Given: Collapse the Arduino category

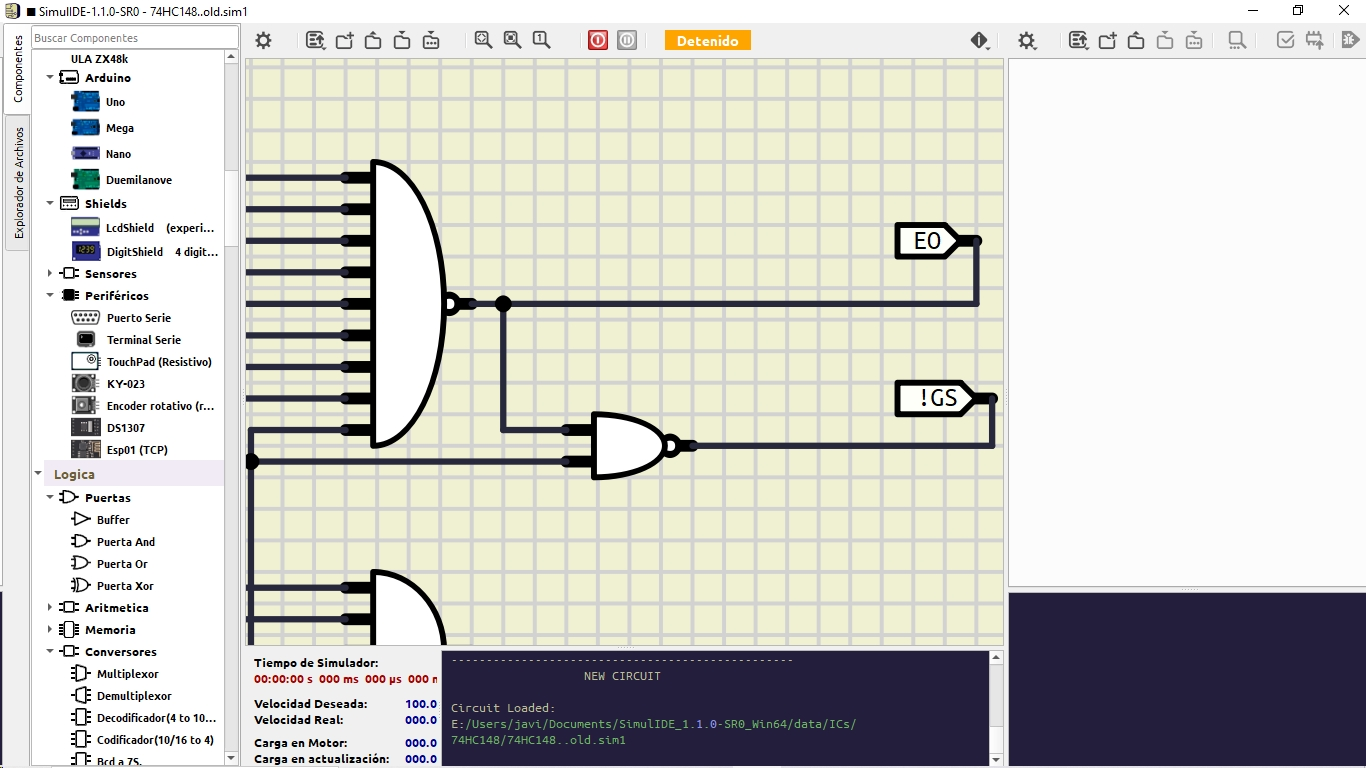Looking at the screenshot, I should pyautogui.click(x=50, y=78).
